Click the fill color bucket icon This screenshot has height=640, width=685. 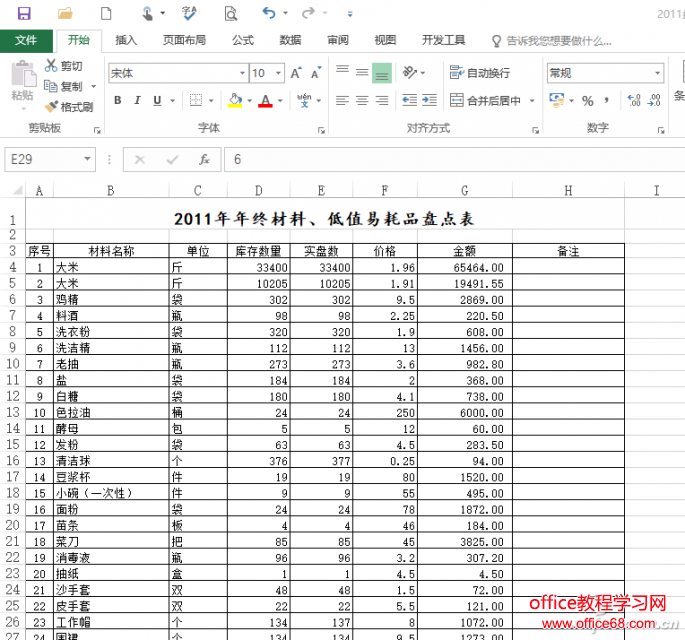[x=235, y=100]
